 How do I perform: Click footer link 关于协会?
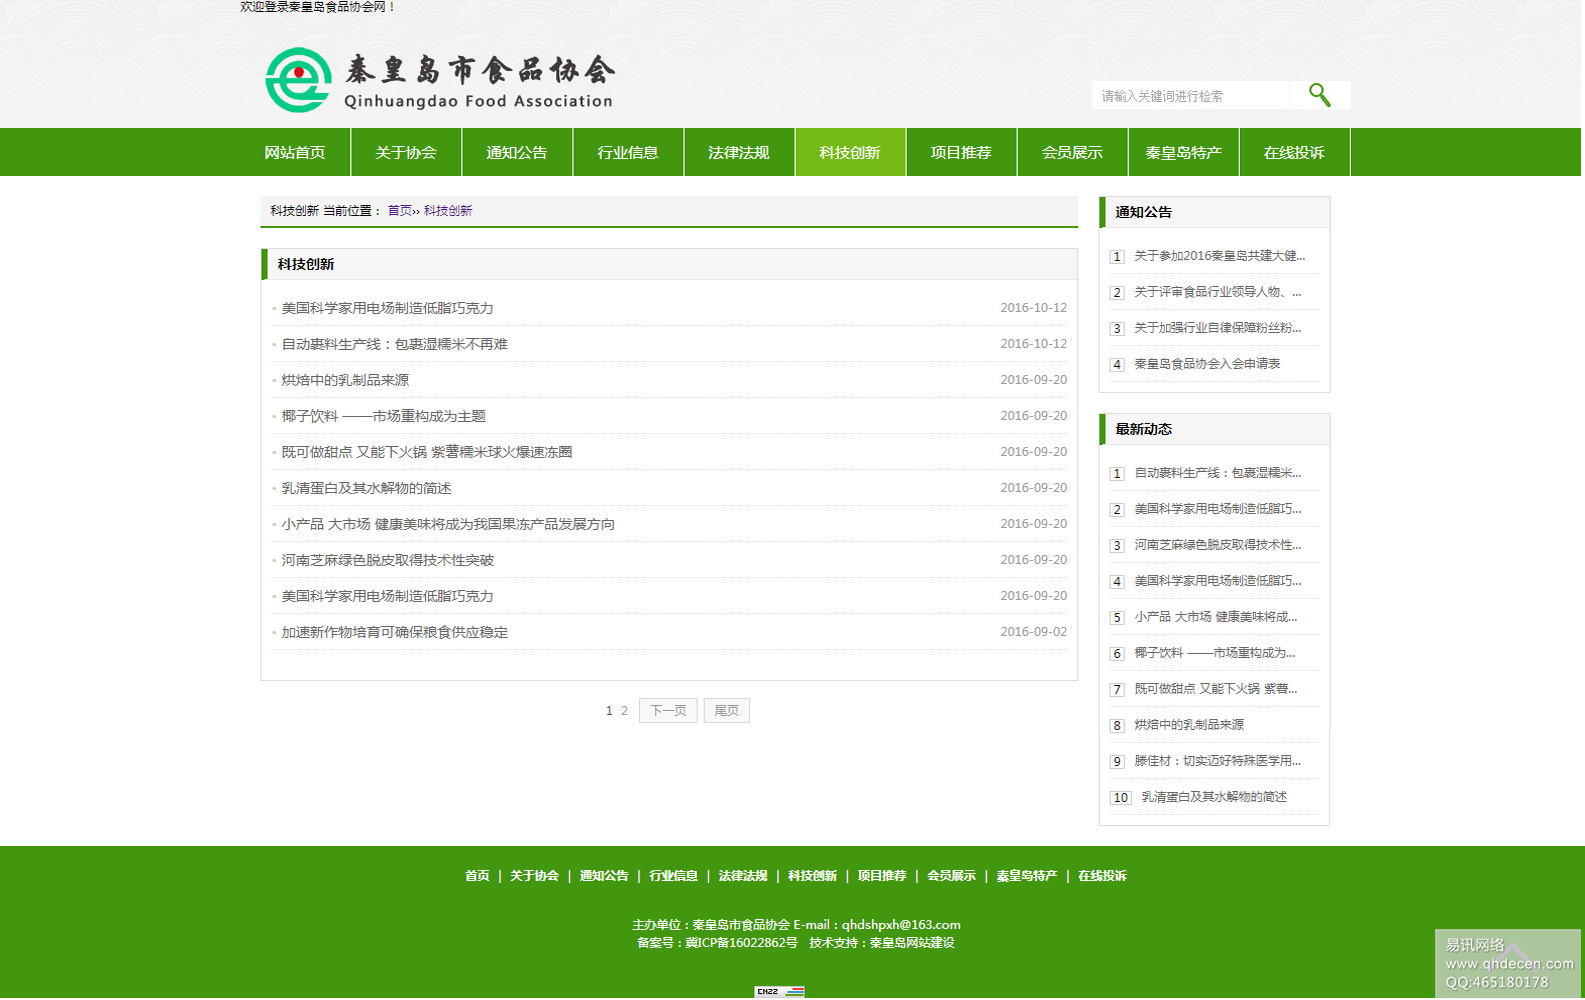[534, 876]
